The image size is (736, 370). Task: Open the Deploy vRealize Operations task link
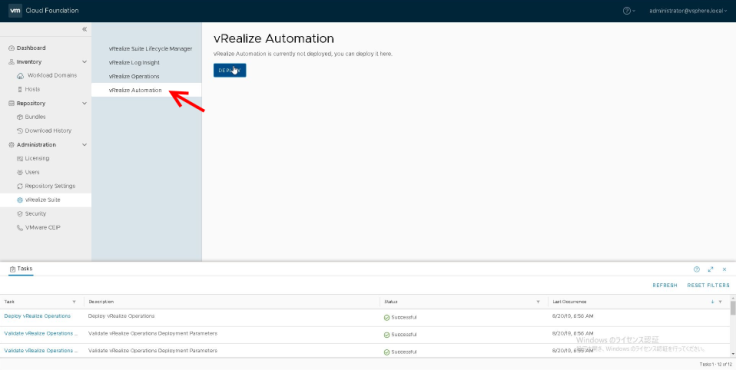[38, 316]
